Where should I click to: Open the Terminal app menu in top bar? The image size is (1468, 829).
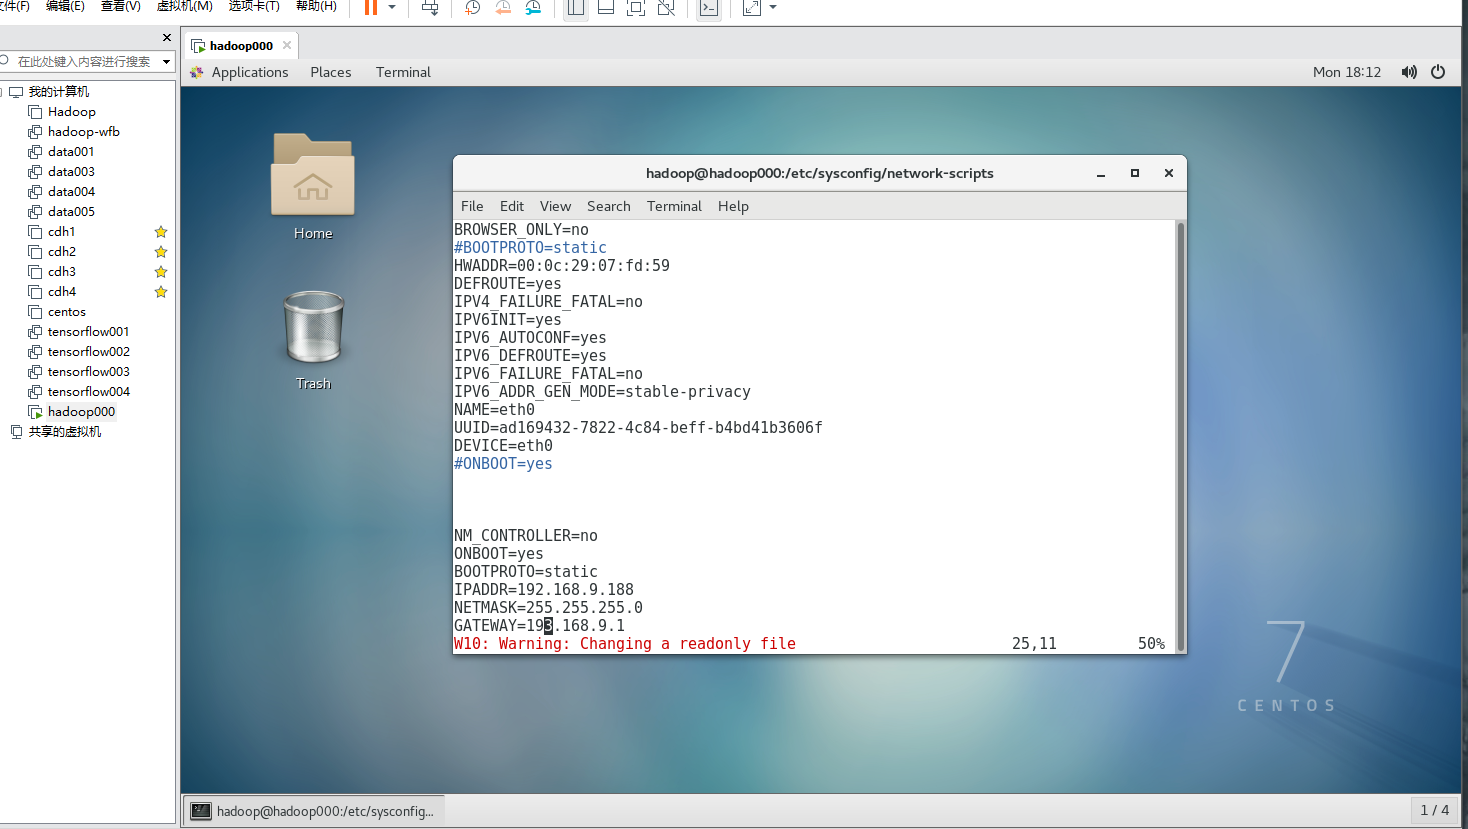[x=403, y=72]
